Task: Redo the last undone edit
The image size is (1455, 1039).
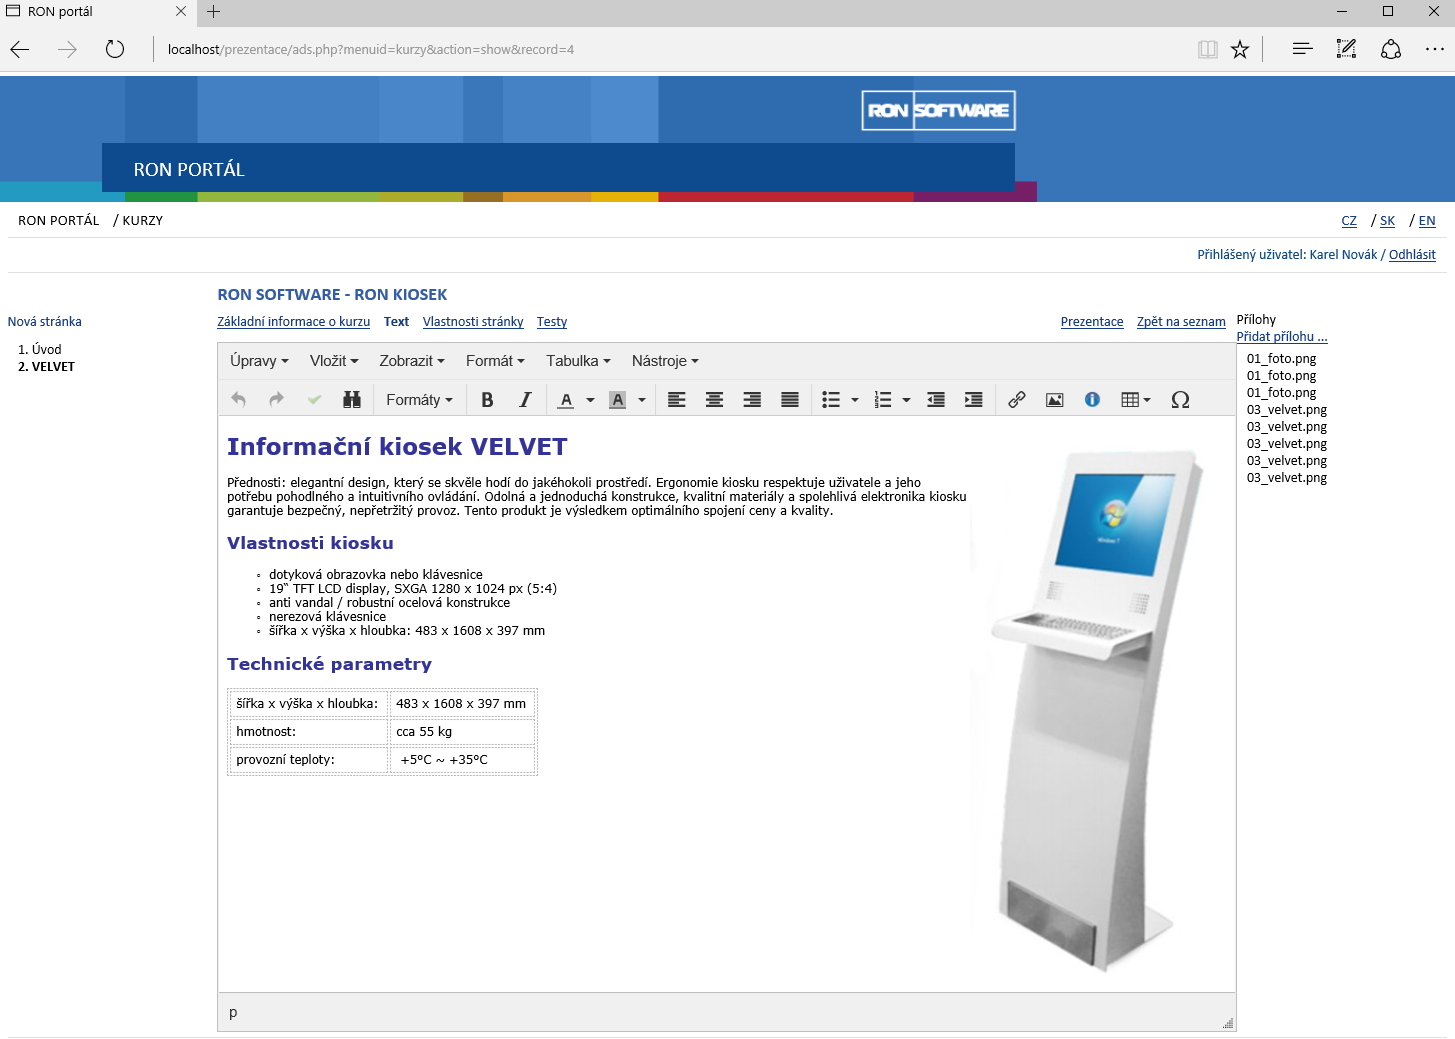Action: (276, 400)
